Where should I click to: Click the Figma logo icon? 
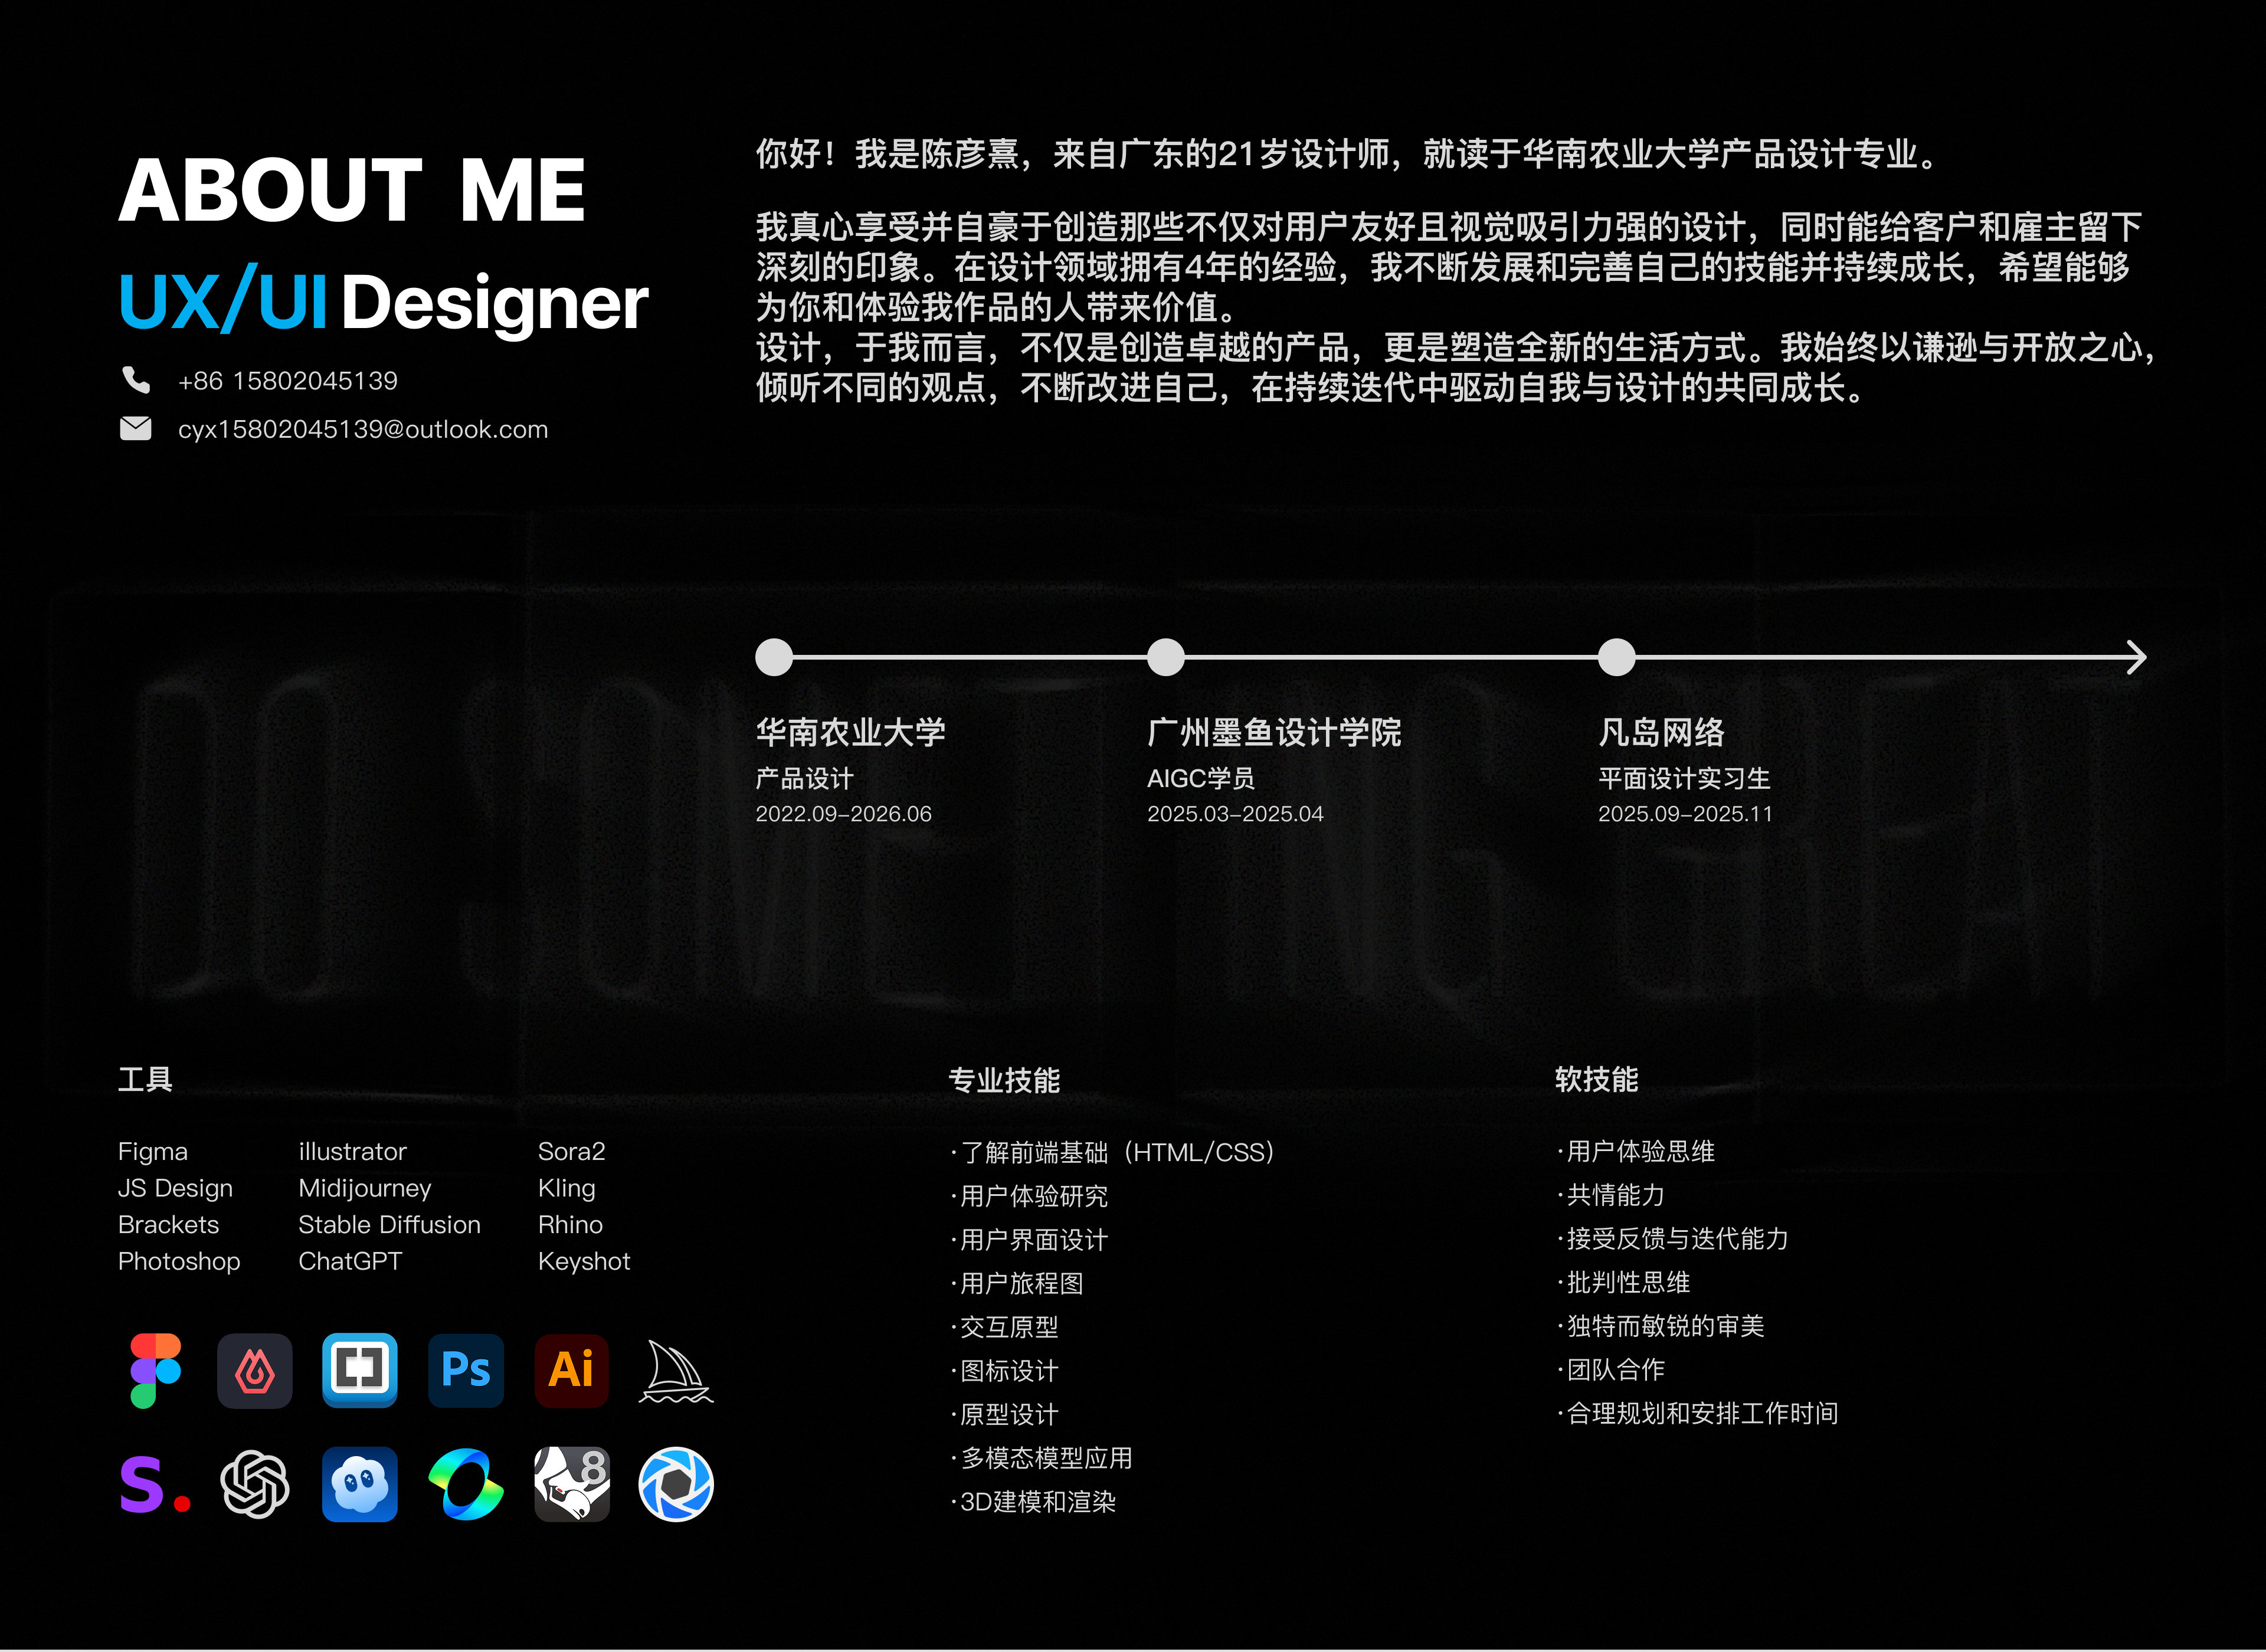[x=155, y=1370]
